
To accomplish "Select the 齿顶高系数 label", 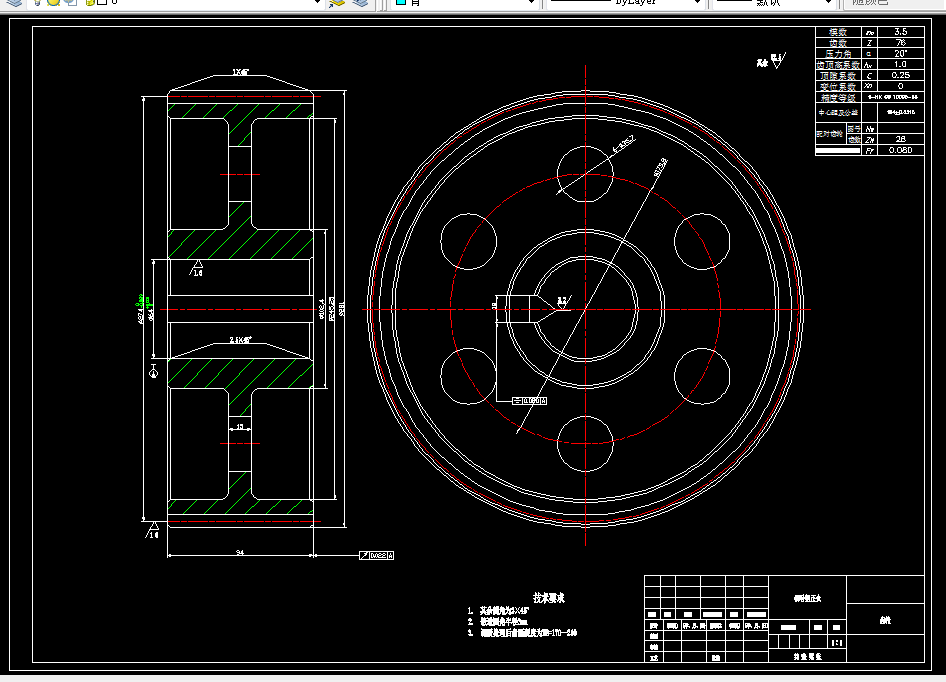I will pyautogui.click(x=838, y=65).
